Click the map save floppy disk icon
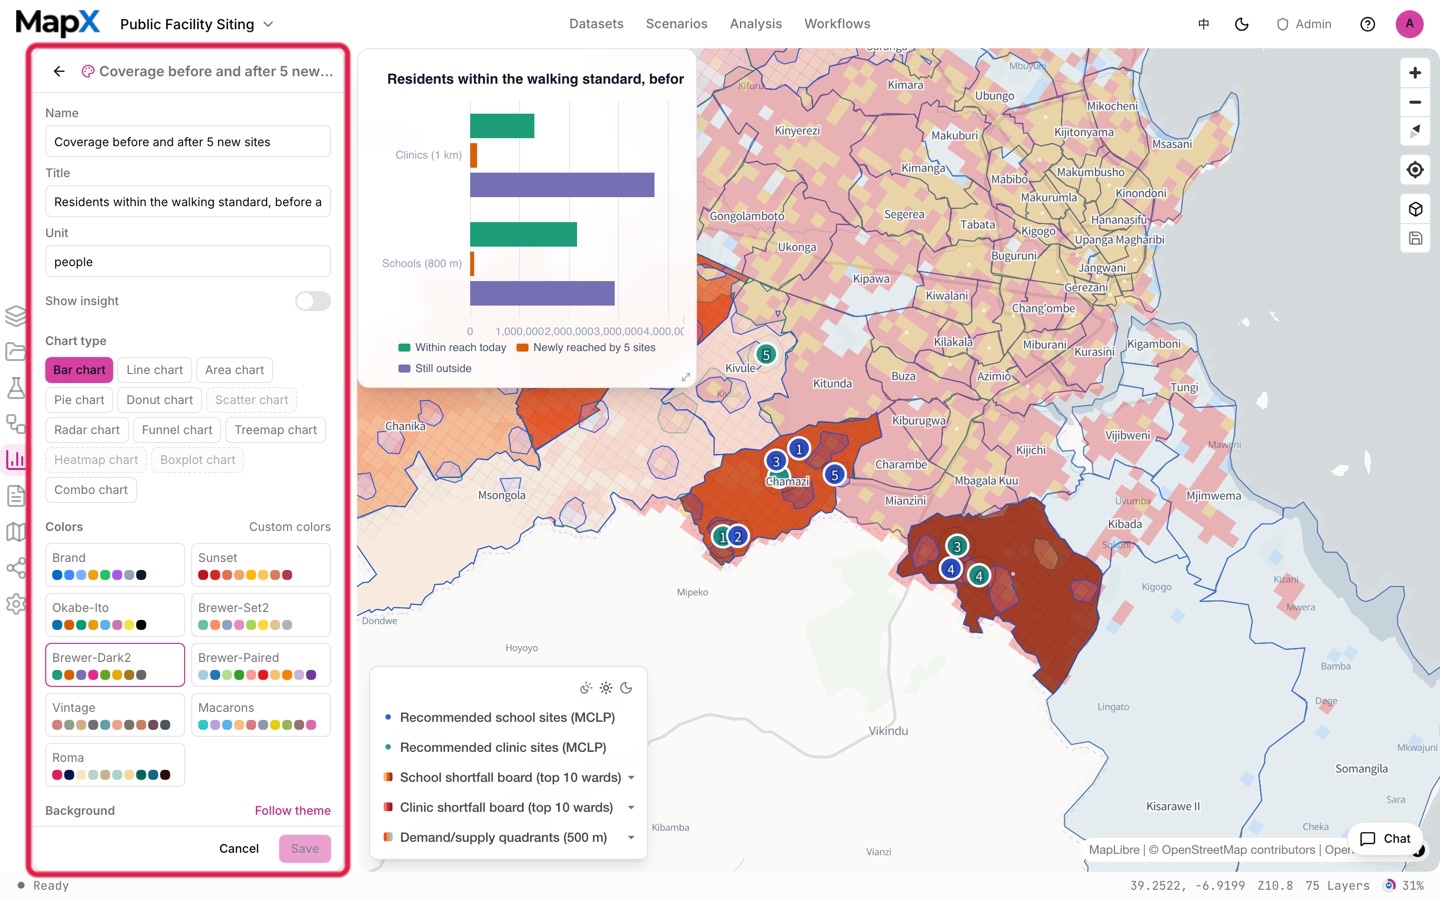This screenshot has width=1440, height=900. [x=1415, y=238]
